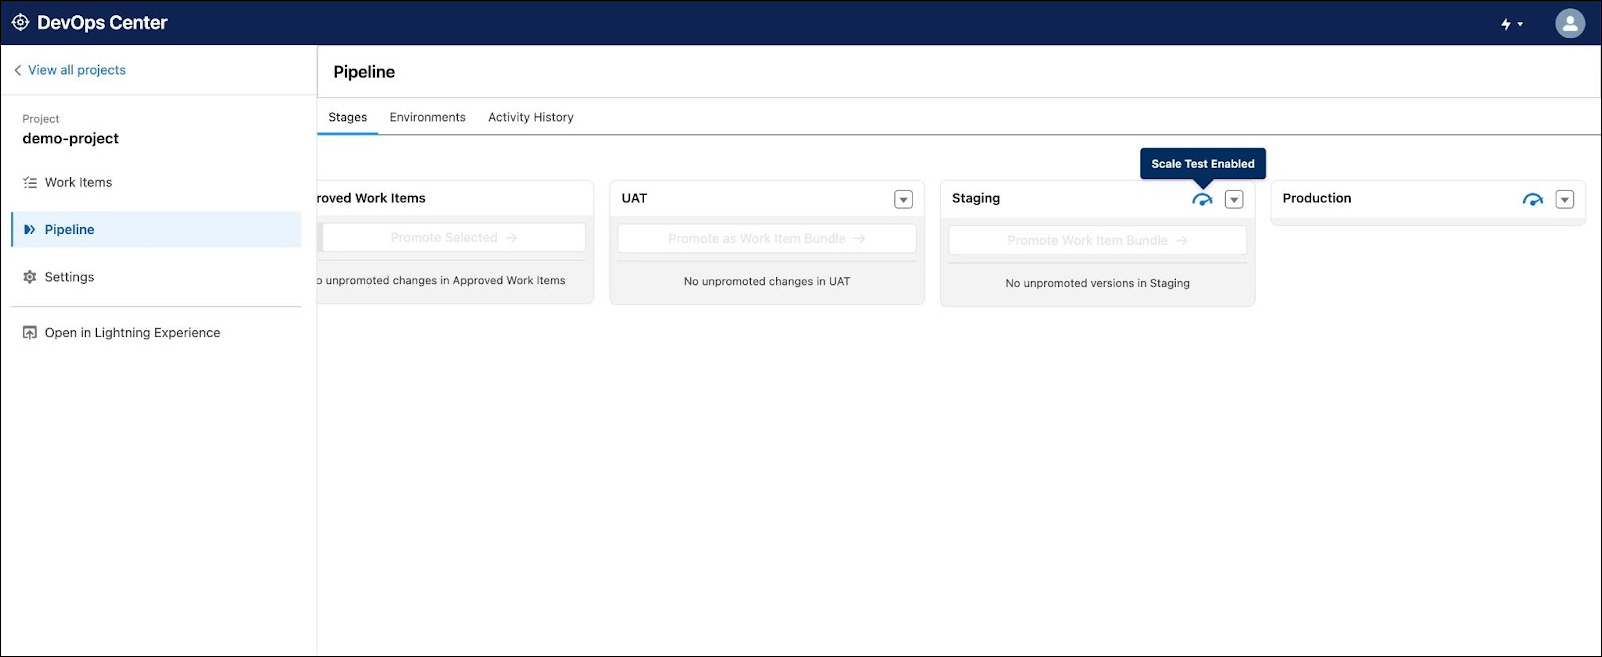Click the UAT stage title
This screenshot has height=657, width=1602.
[634, 198]
